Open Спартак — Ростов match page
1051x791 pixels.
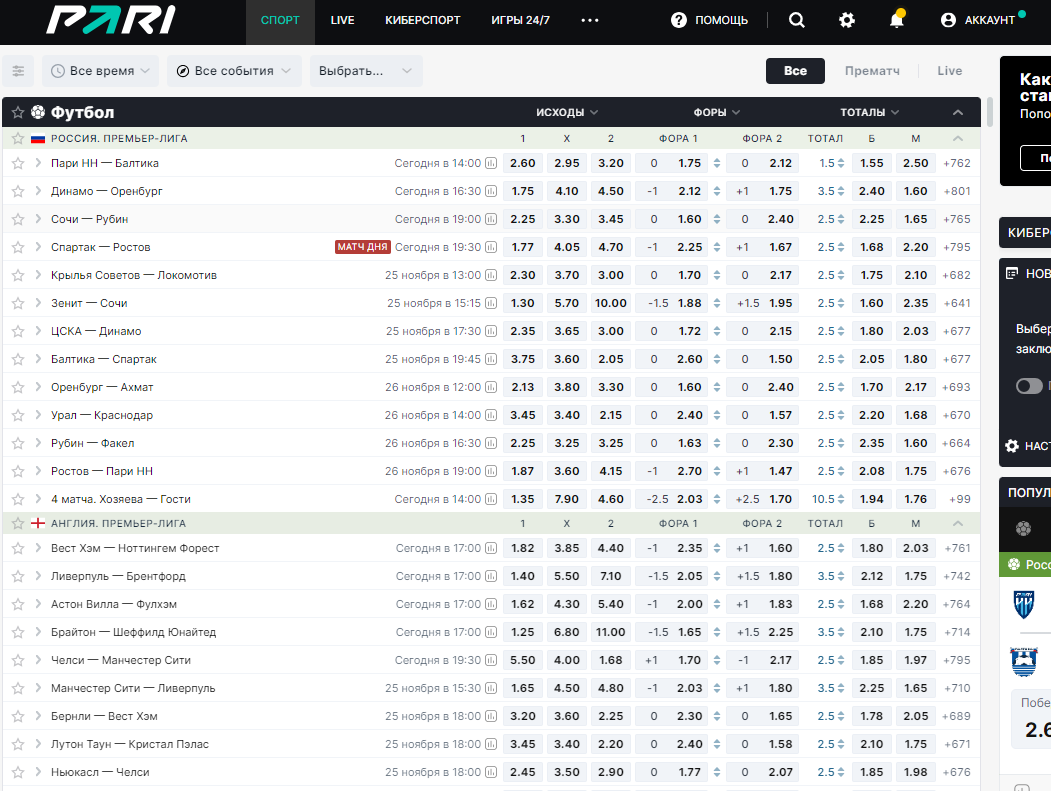coord(101,247)
